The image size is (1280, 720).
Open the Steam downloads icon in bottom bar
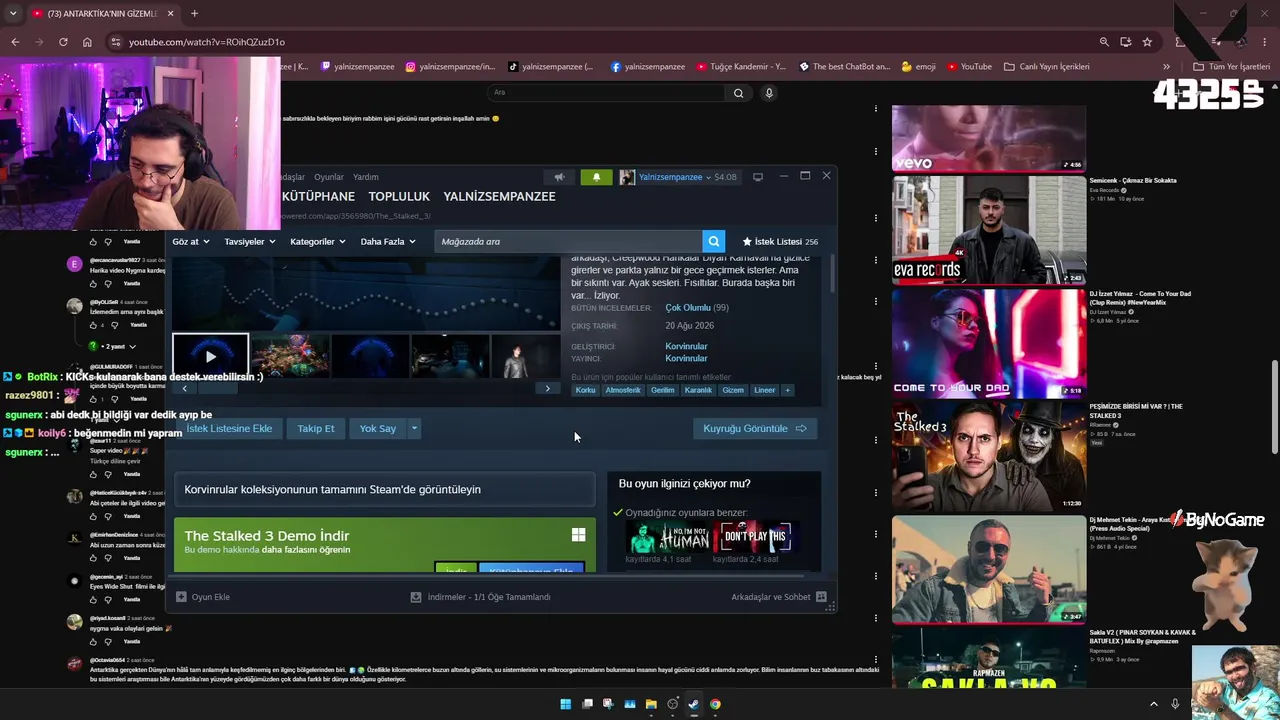click(x=416, y=597)
